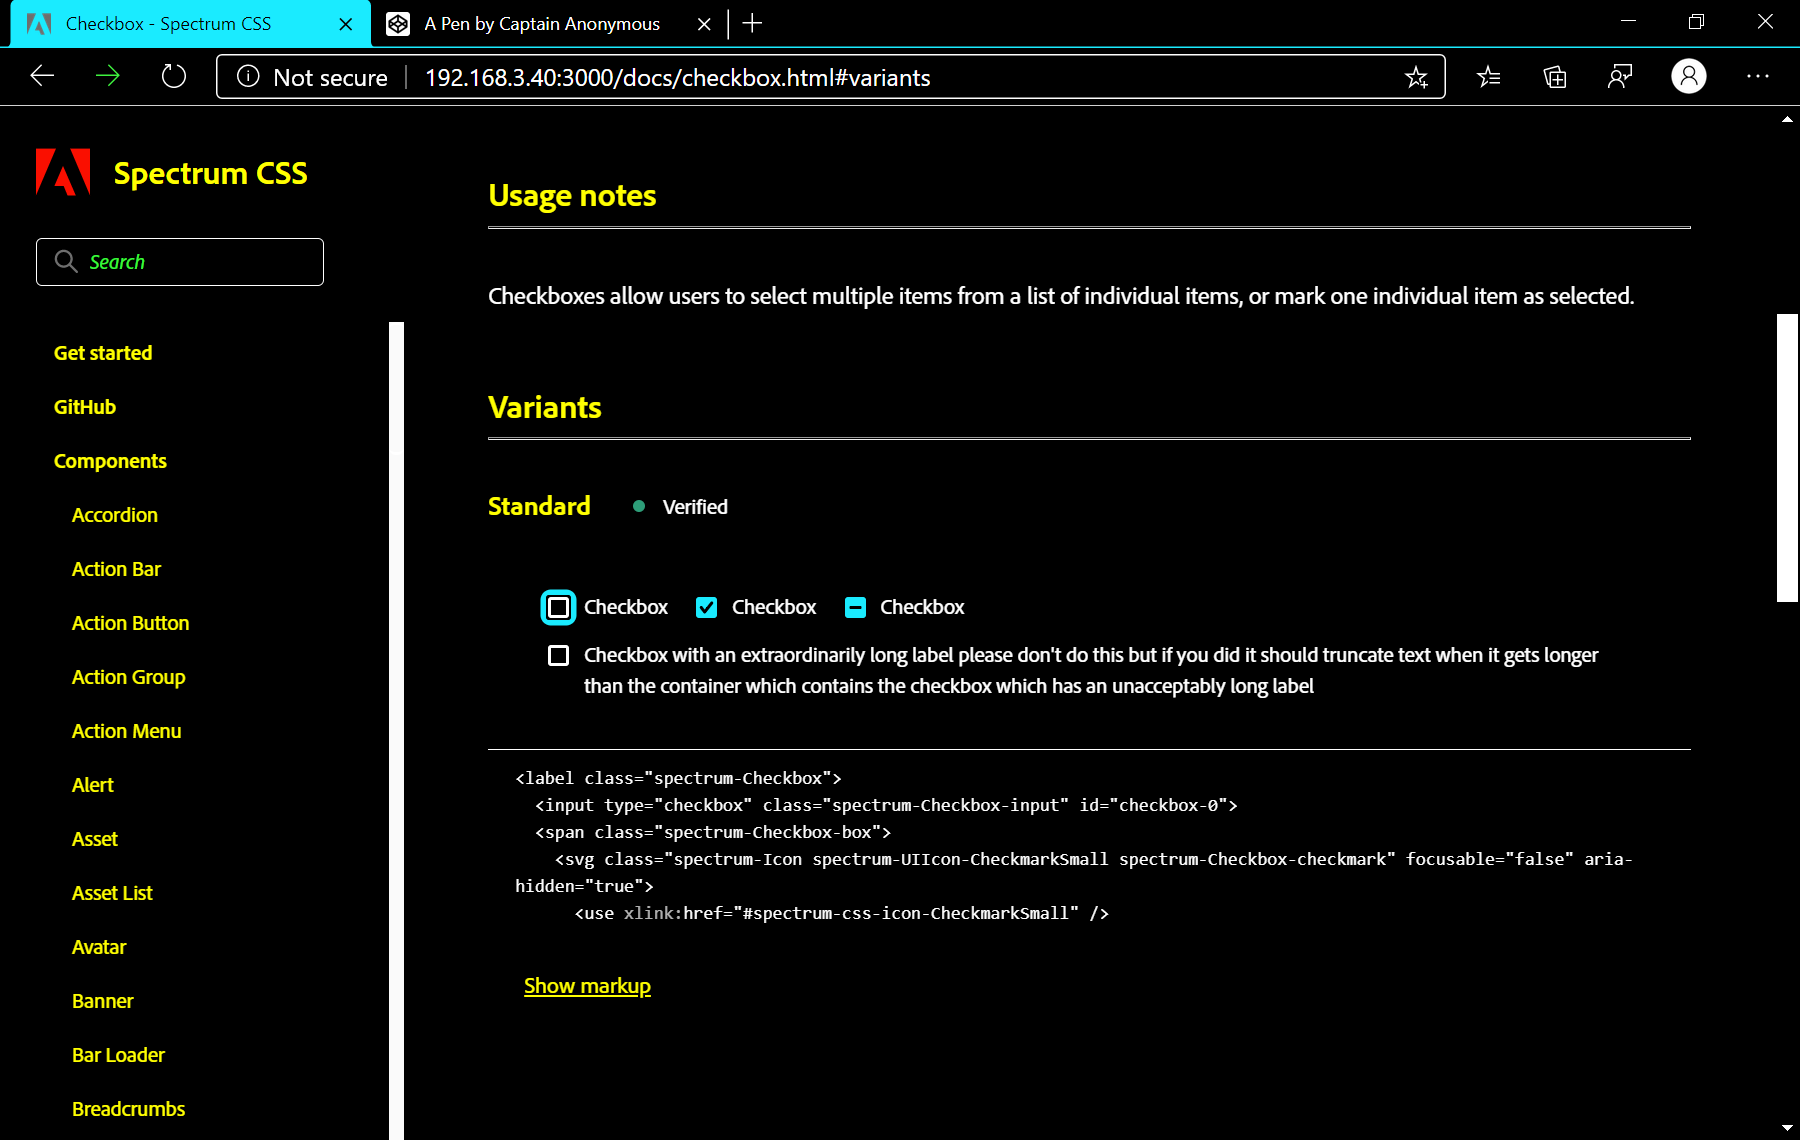Click the Show markup link
The image size is (1800, 1140).
(587, 986)
